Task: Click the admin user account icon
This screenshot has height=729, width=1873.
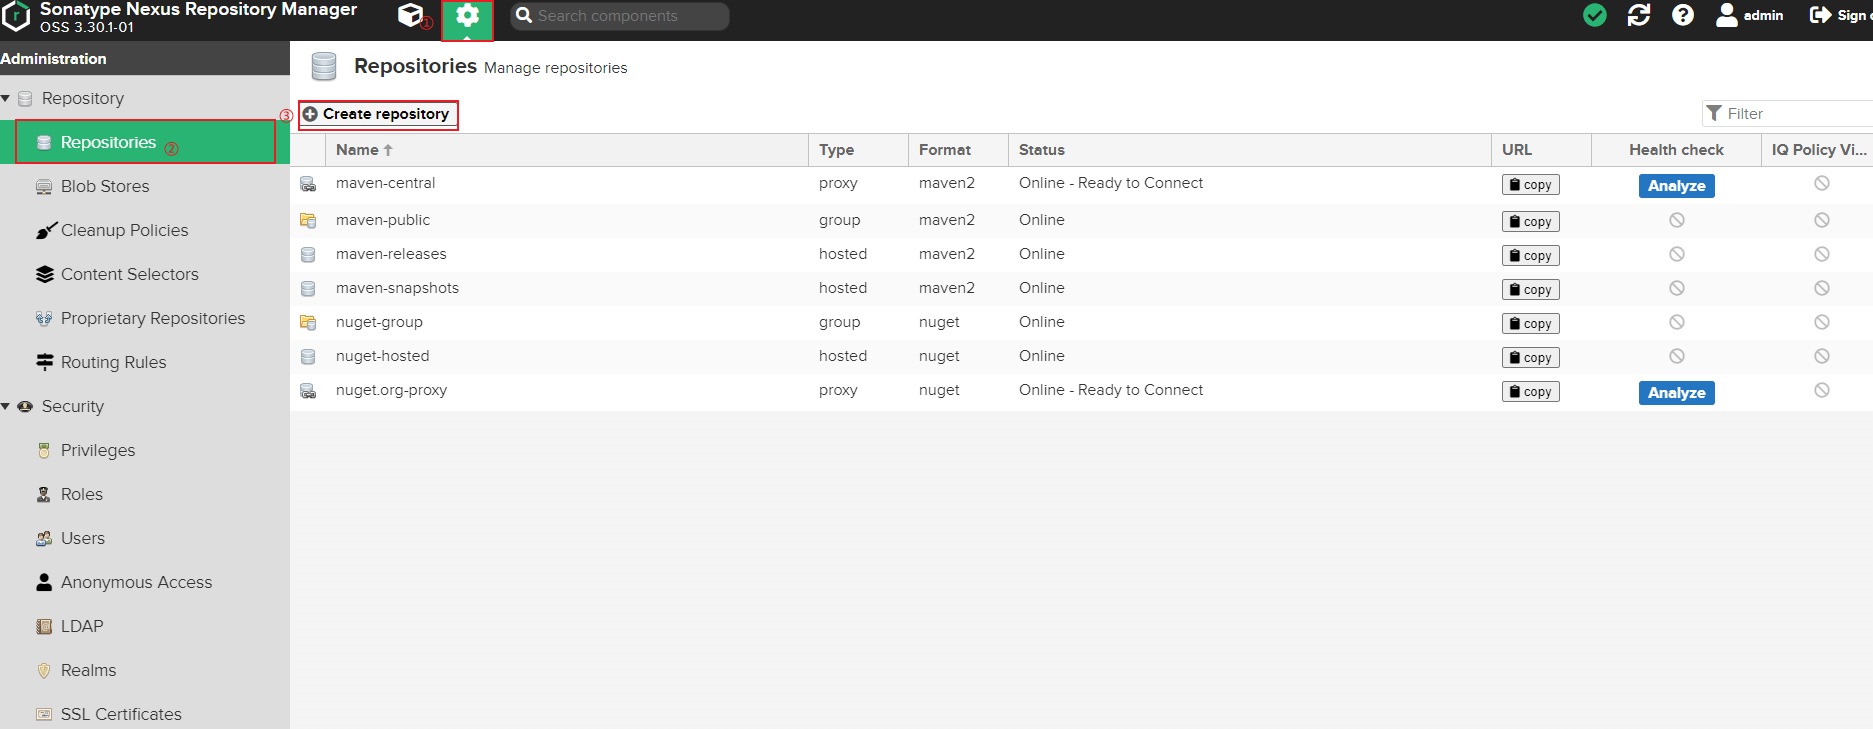Action: [1727, 15]
